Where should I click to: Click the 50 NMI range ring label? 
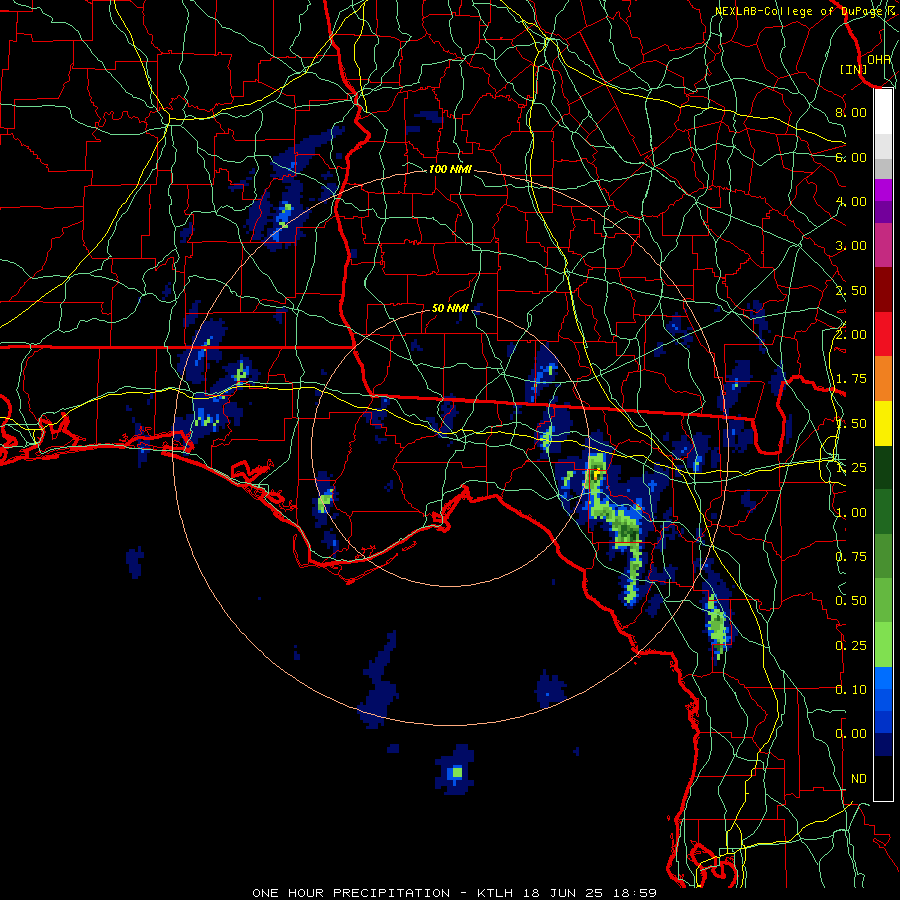450,308
